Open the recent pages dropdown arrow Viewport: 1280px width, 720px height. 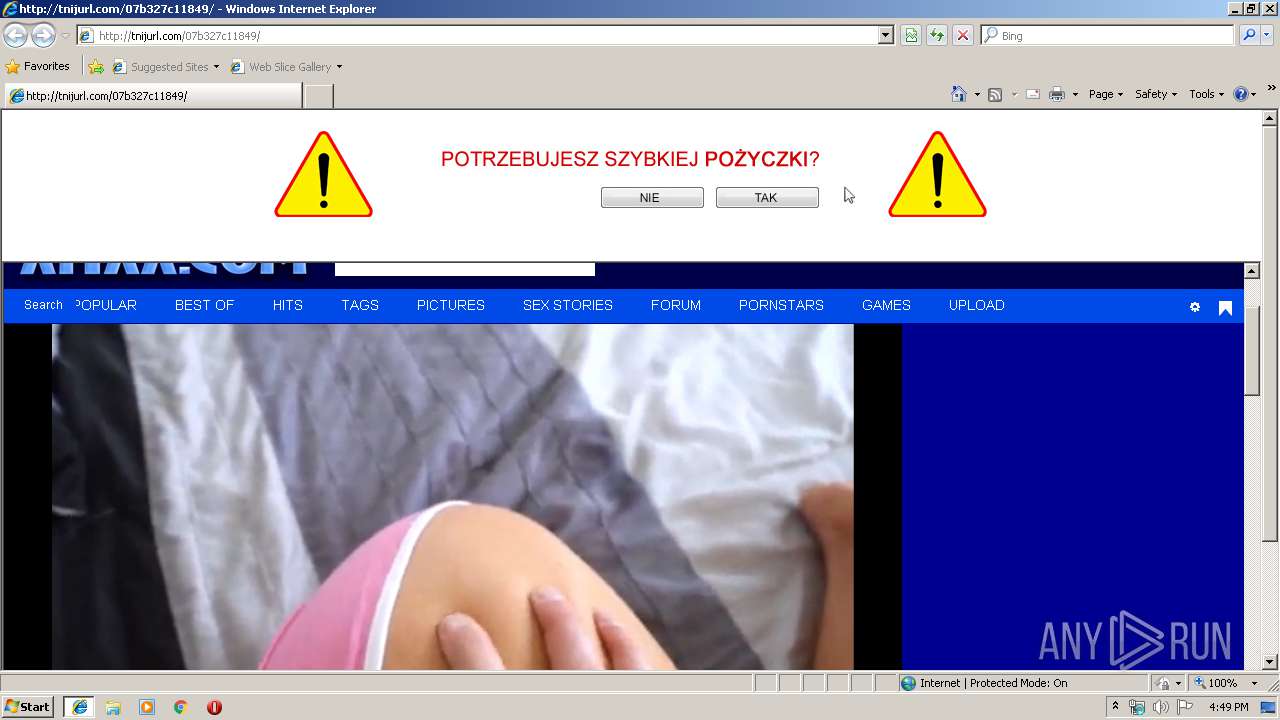[65, 35]
